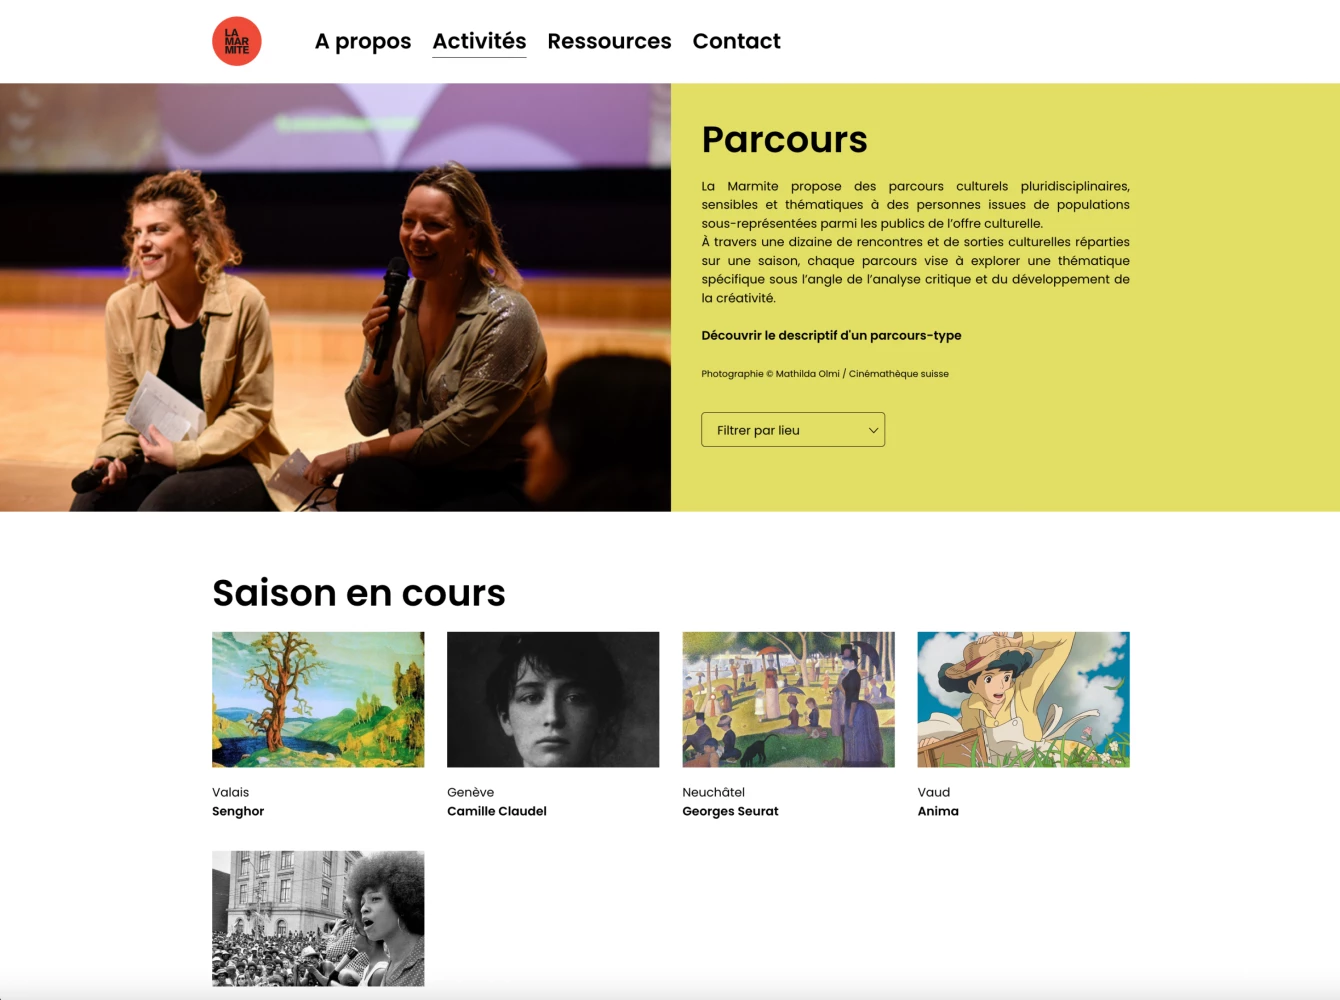Open the A propos menu
Viewport: 1340px width, 1000px height.
click(x=363, y=41)
